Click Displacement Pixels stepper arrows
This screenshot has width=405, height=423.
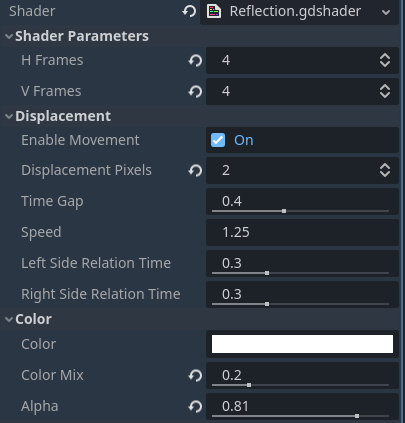point(385,170)
